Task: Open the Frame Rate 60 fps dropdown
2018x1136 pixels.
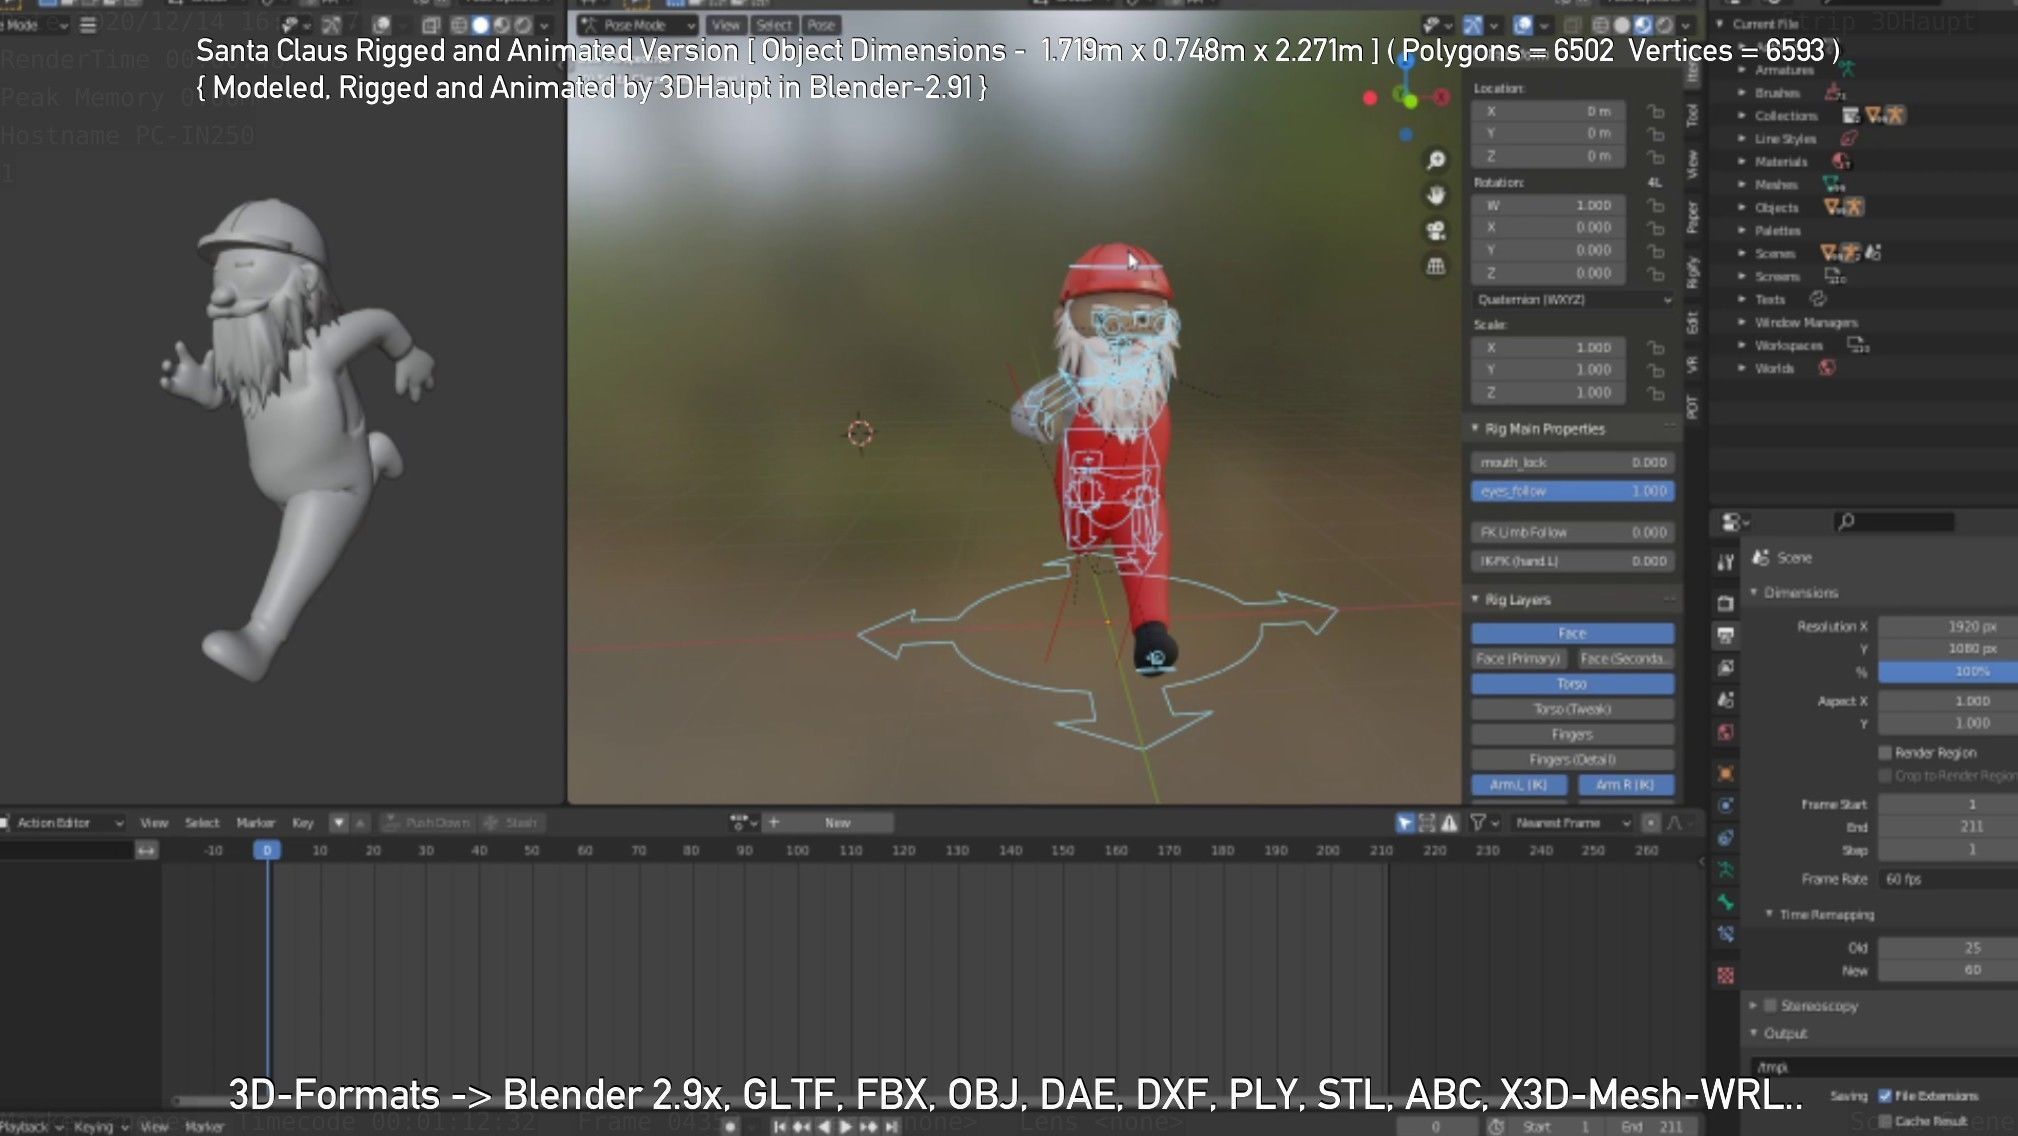Action: tap(1947, 879)
